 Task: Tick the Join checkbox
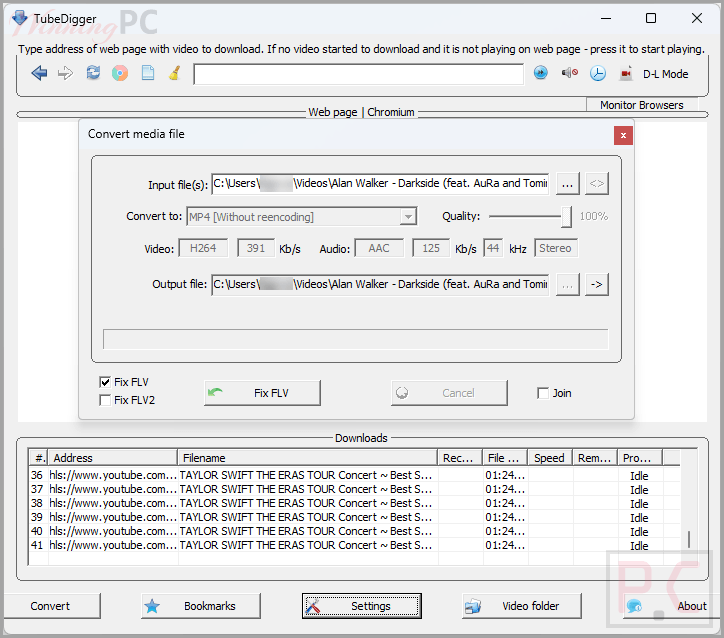tap(543, 393)
